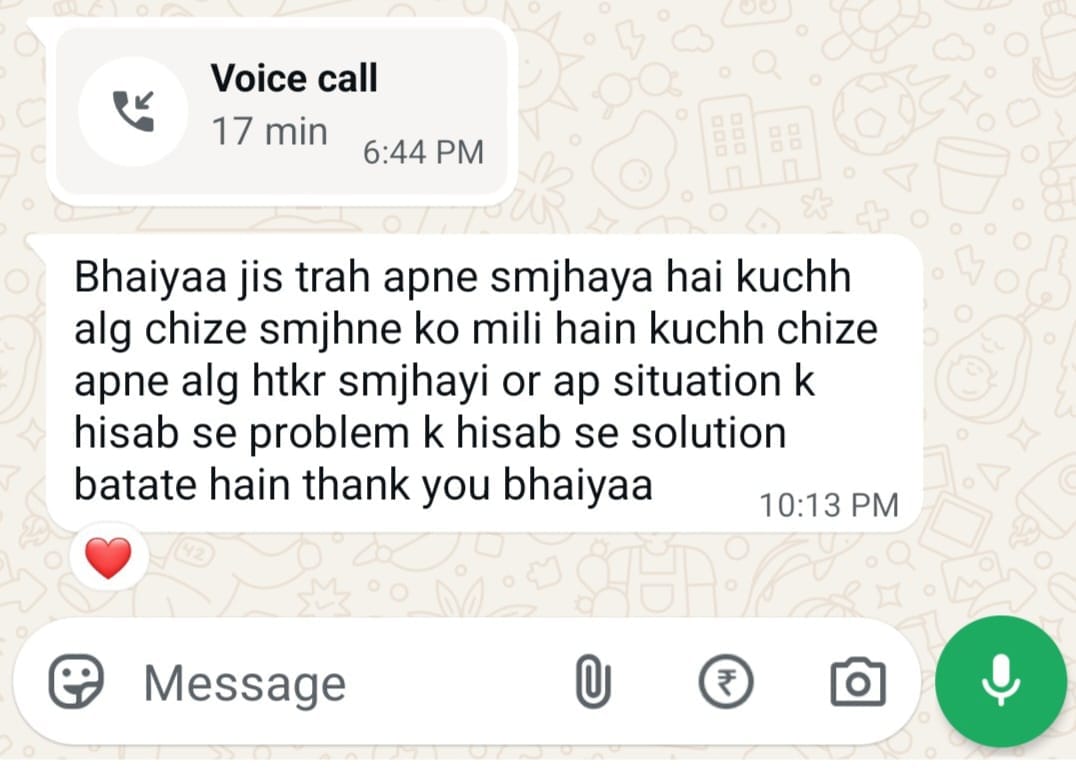Tap the red heart reaction

click(x=108, y=557)
